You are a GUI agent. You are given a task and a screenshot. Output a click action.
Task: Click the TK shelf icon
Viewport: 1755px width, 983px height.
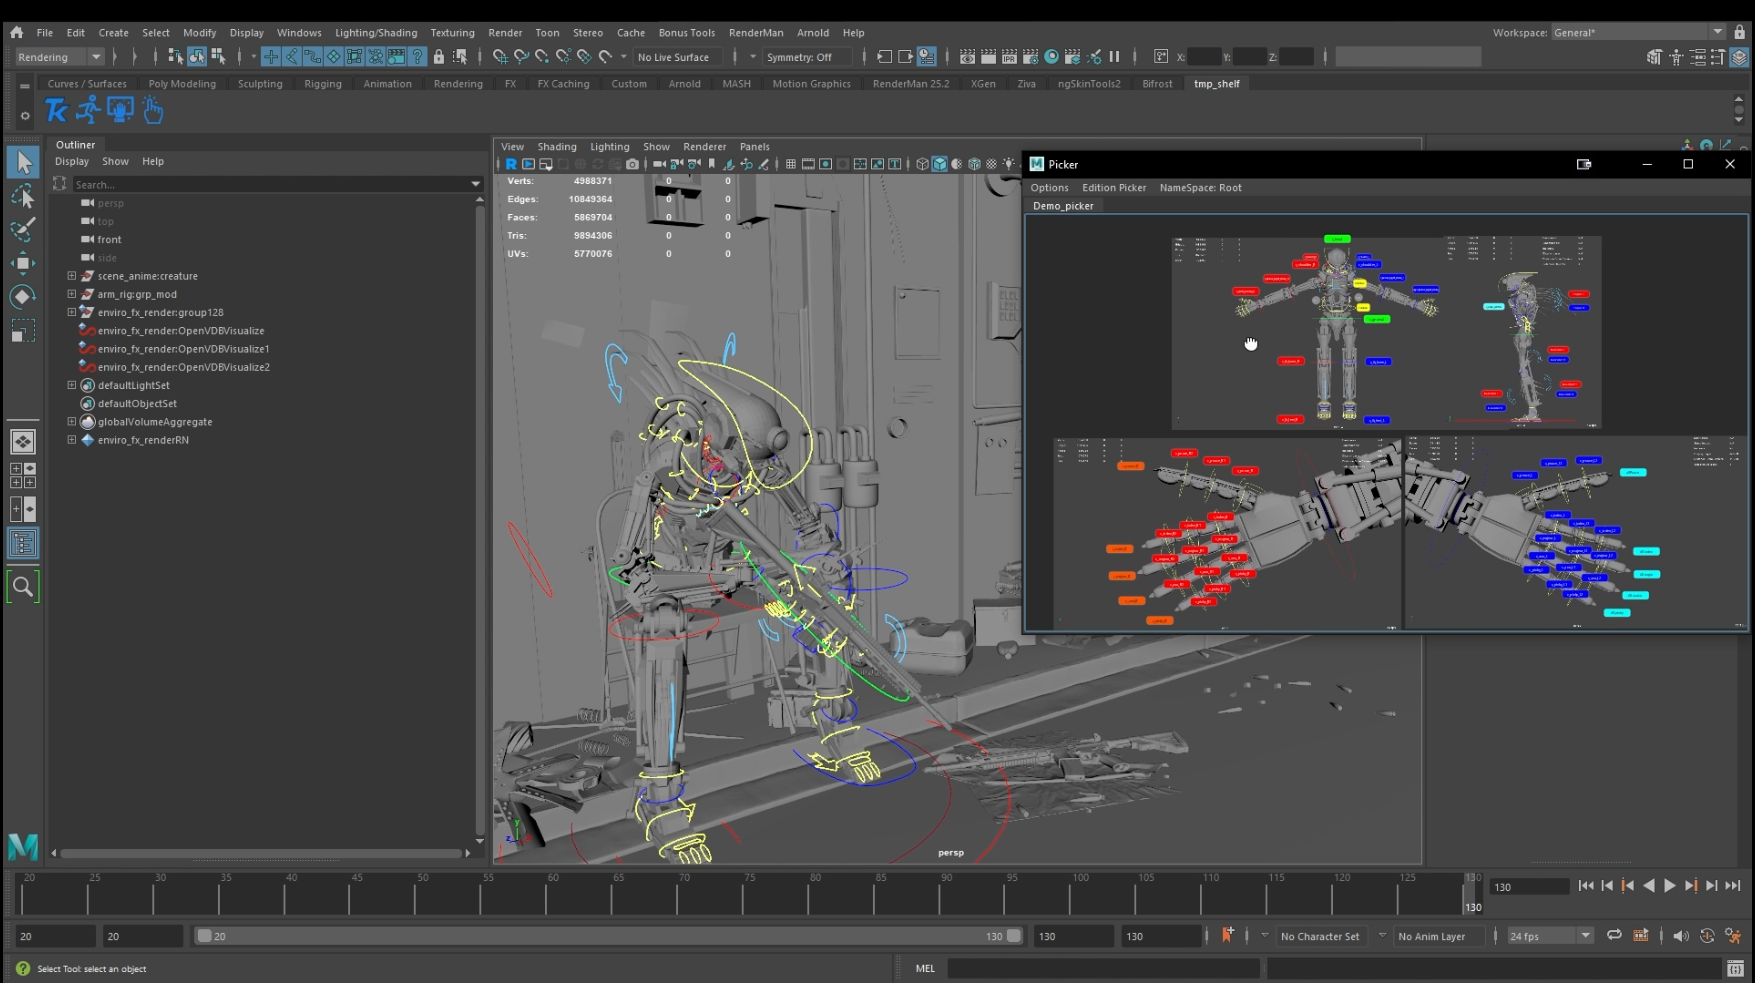57,110
